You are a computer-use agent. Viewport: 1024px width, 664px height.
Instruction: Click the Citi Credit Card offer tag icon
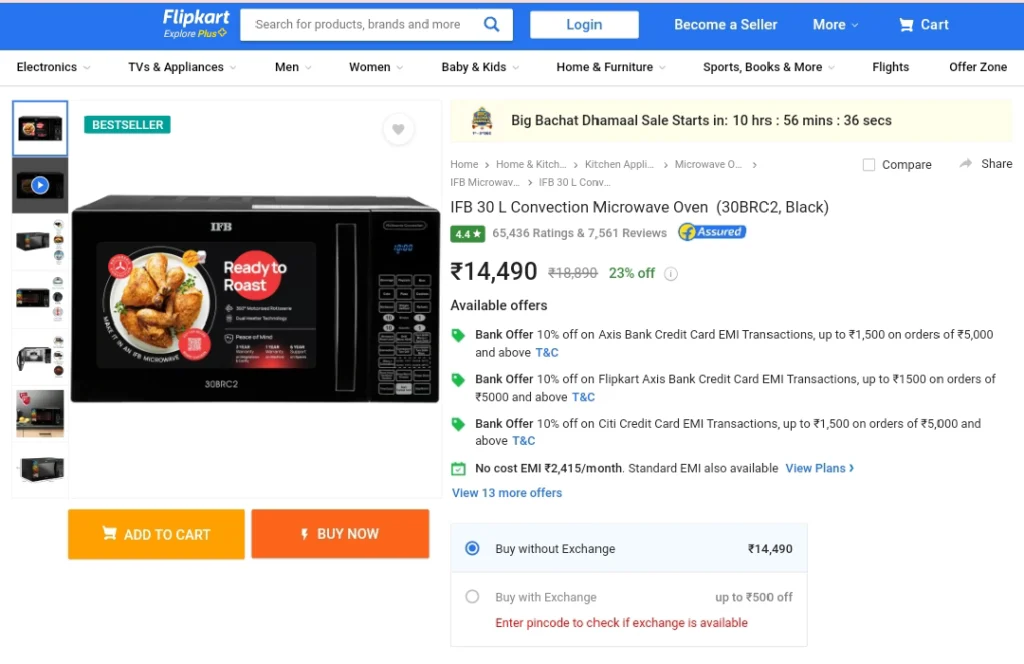(458, 424)
